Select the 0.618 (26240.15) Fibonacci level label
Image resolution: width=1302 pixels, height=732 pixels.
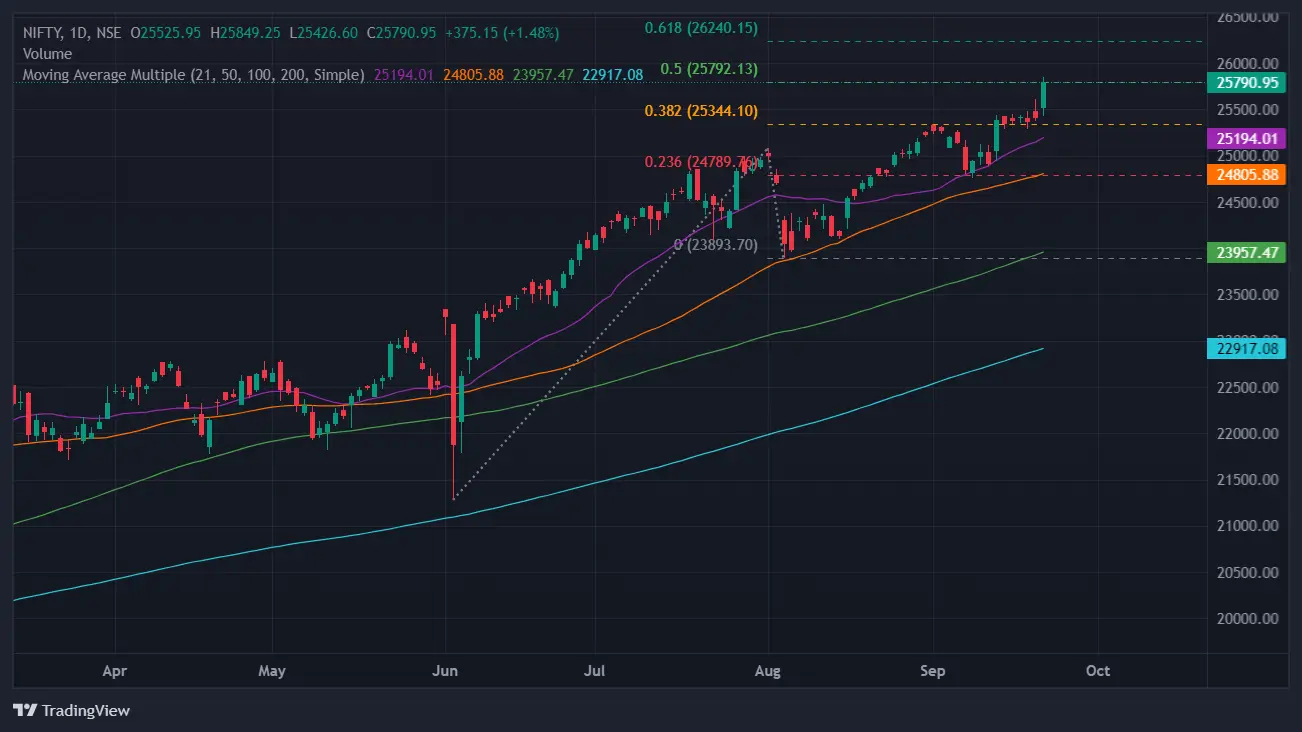(700, 29)
